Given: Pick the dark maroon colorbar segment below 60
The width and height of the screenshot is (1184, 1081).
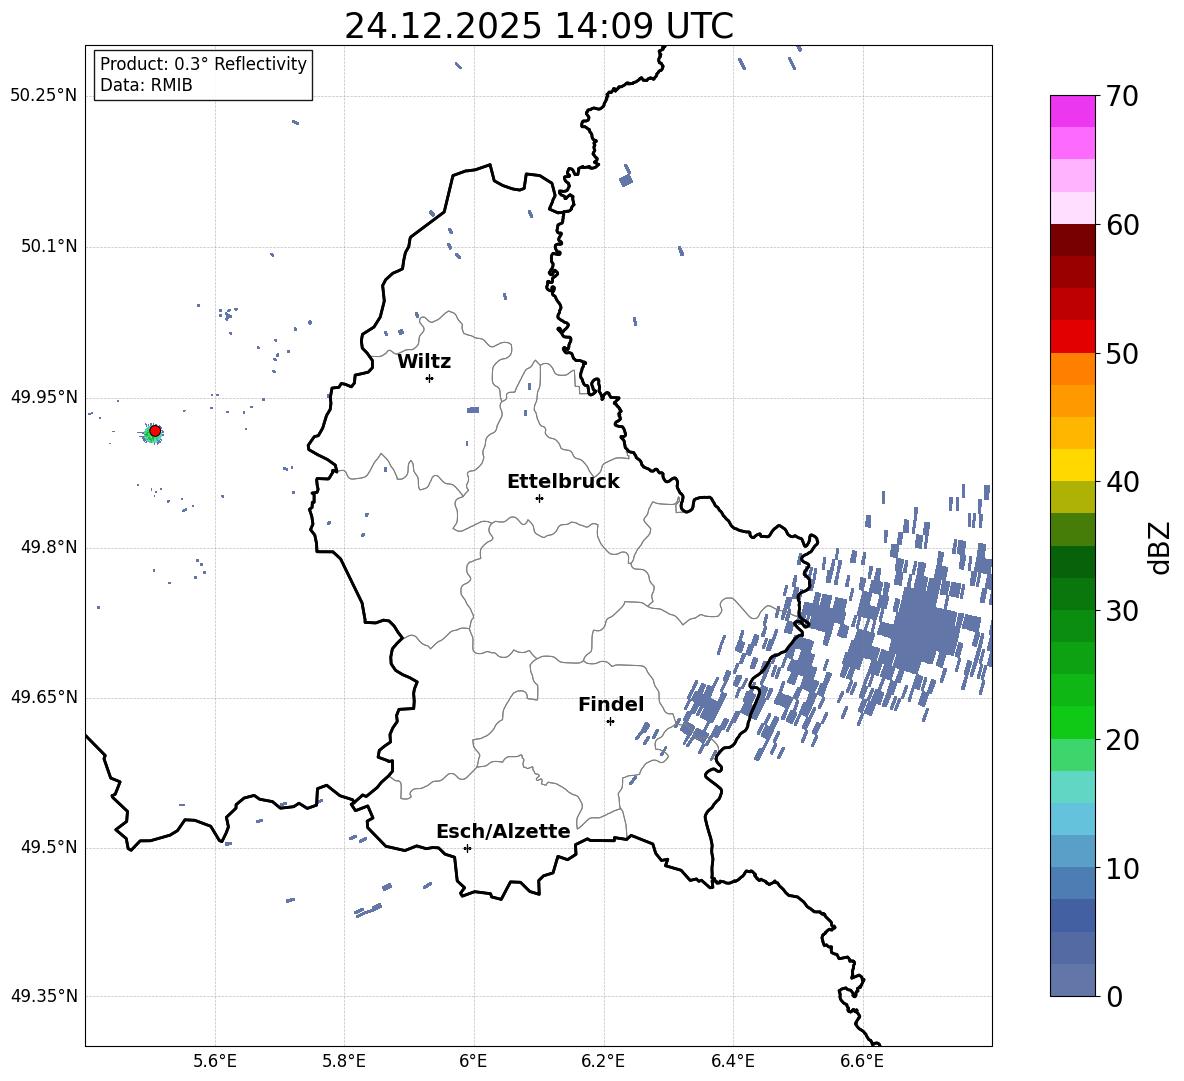Looking at the screenshot, I should (x=1072, y=240).
